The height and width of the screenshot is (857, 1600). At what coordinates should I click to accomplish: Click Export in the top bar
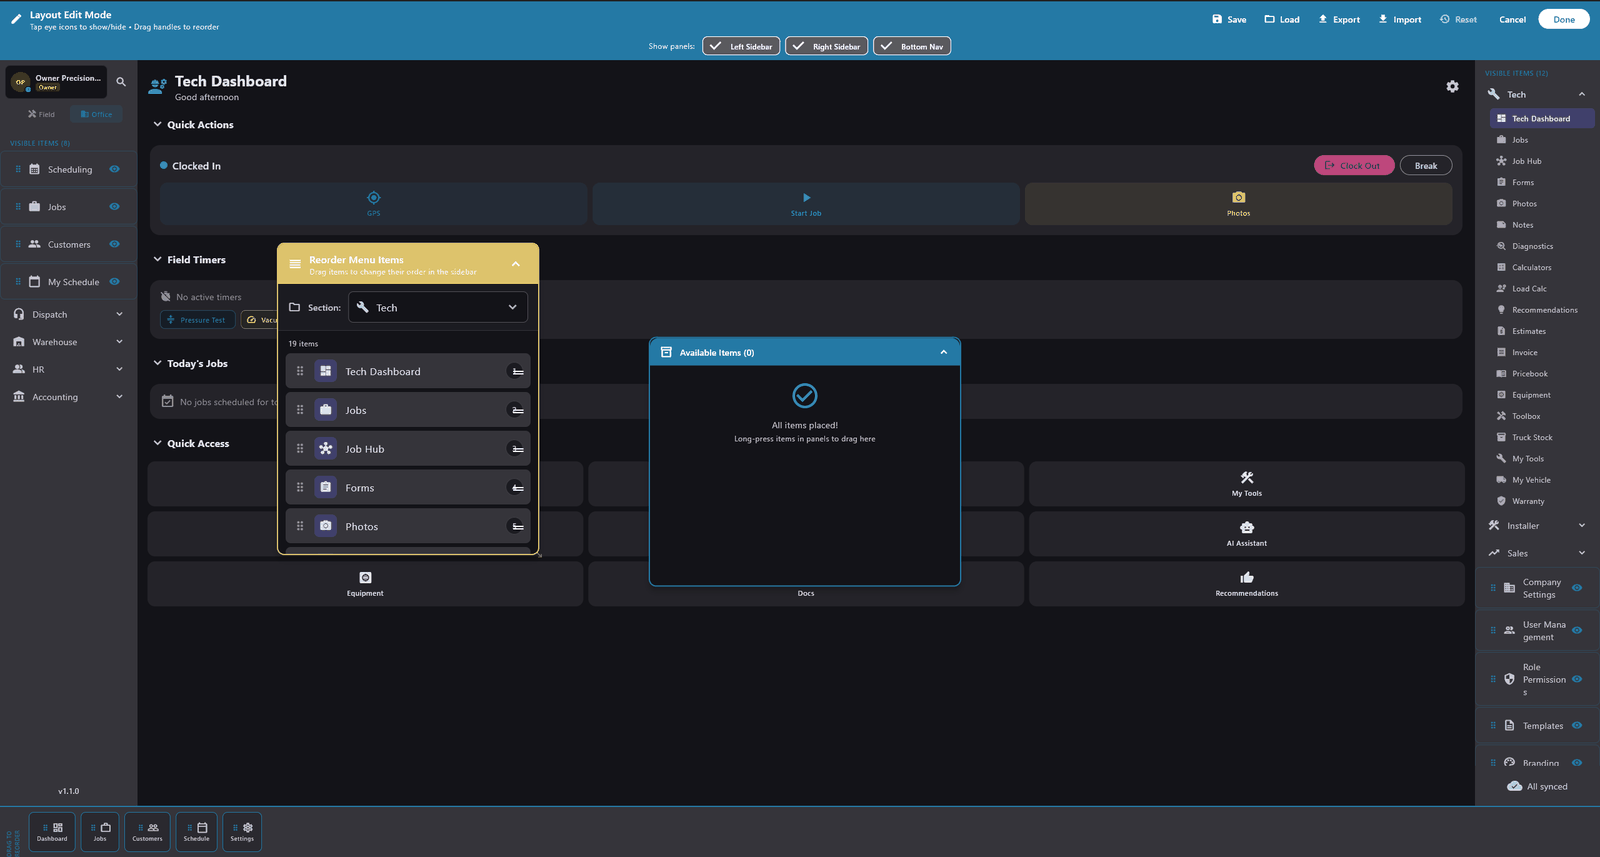point(1339,19)
